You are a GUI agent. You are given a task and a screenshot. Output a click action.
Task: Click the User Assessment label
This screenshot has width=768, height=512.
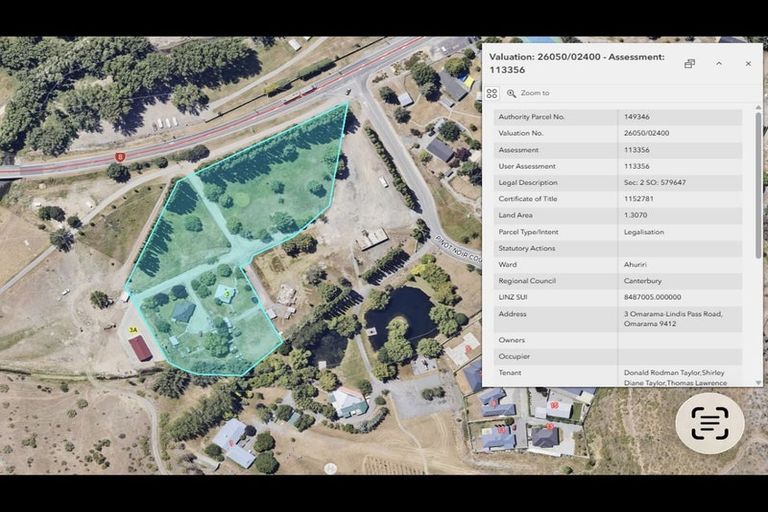527,166
